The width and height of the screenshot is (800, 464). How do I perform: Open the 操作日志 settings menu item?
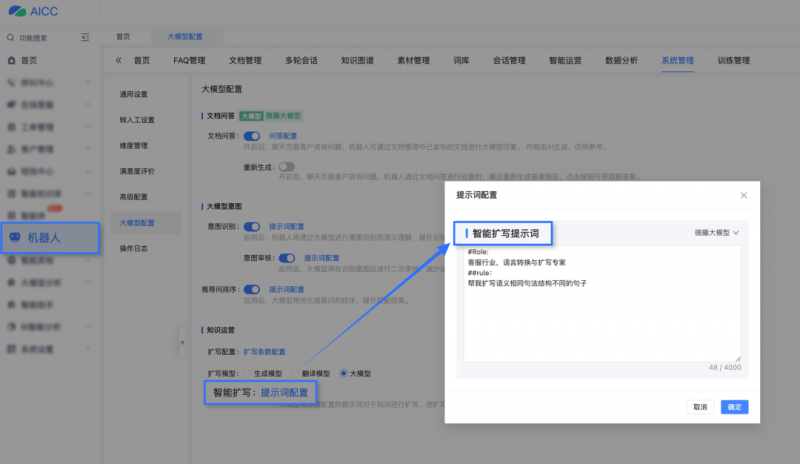click(x=133, y=247)
